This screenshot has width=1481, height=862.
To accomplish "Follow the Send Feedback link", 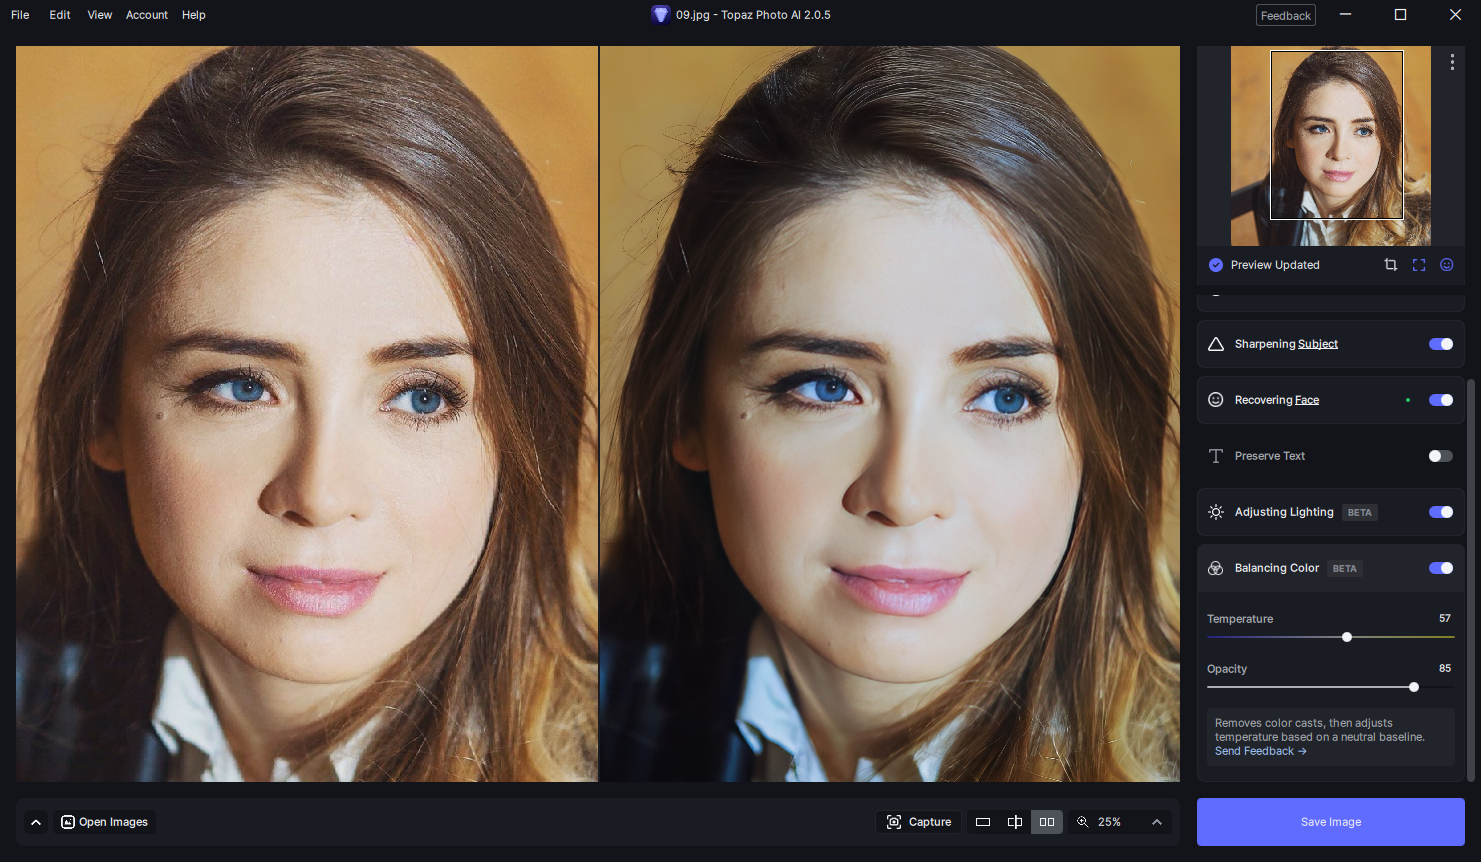I will point(1261,751).
